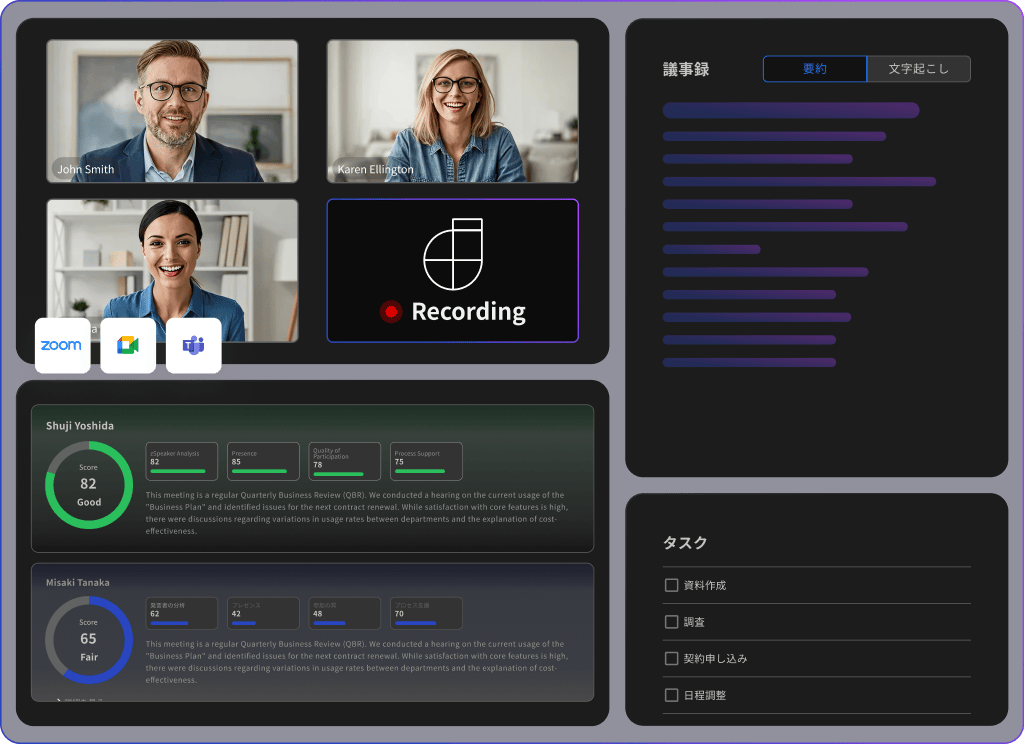Click the pie-chart logo in the Recording tile
1025x745 pixels.
point(453,253)
